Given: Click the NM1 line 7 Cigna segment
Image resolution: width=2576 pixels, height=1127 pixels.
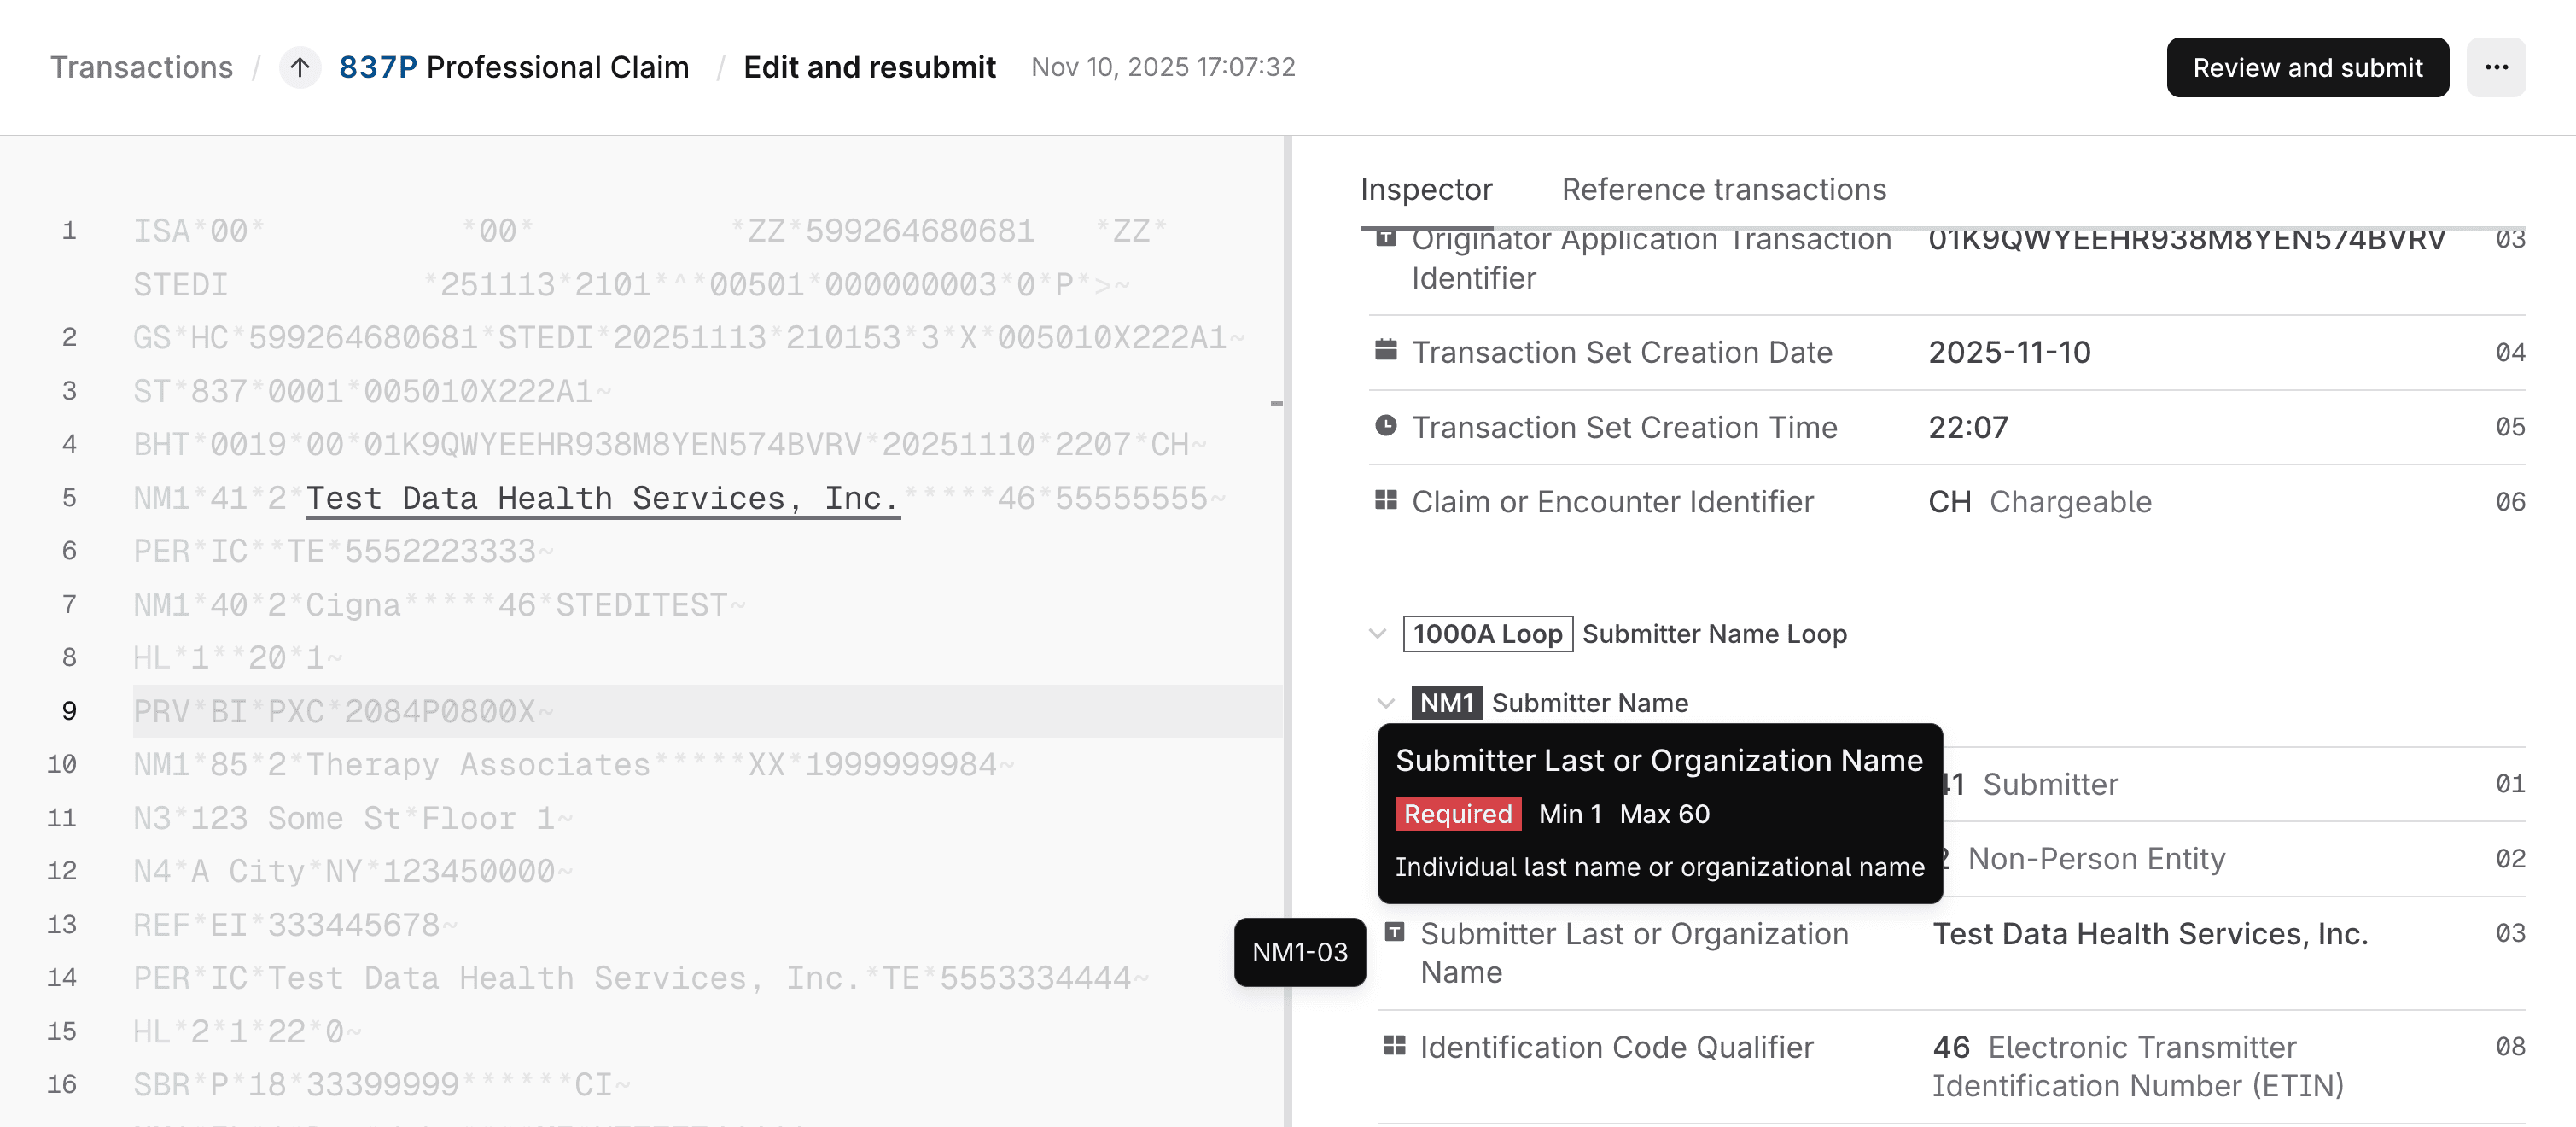Looking at the screenshot, I should [x=438, y=605].
